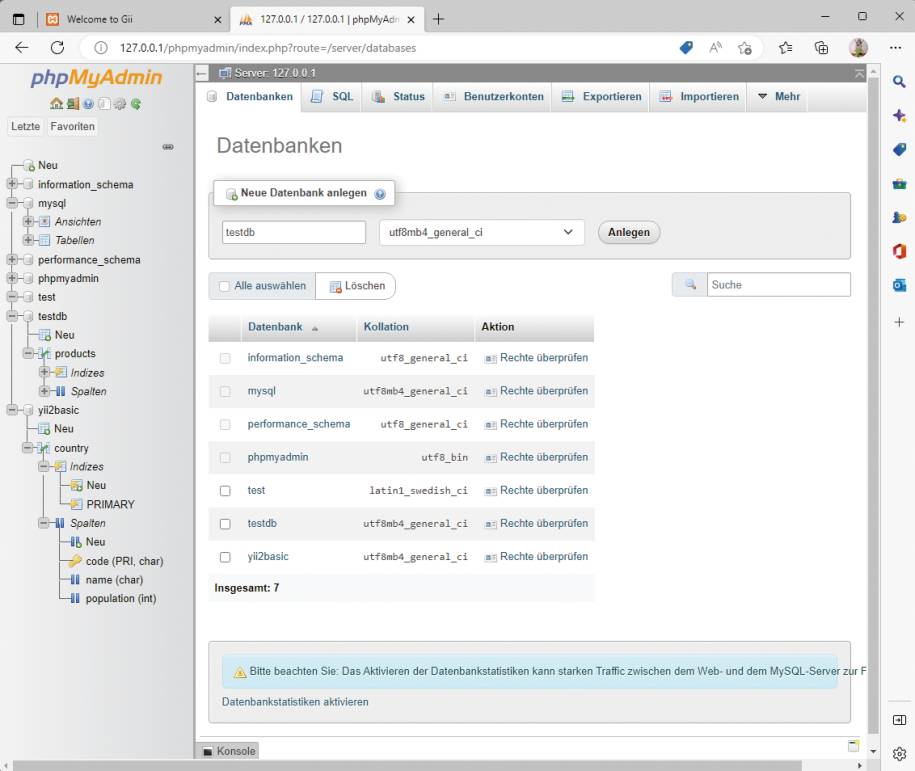Open the Konsole bar
Image resolution: width=915 pixels, height=771 pixels.
point(229,751)
